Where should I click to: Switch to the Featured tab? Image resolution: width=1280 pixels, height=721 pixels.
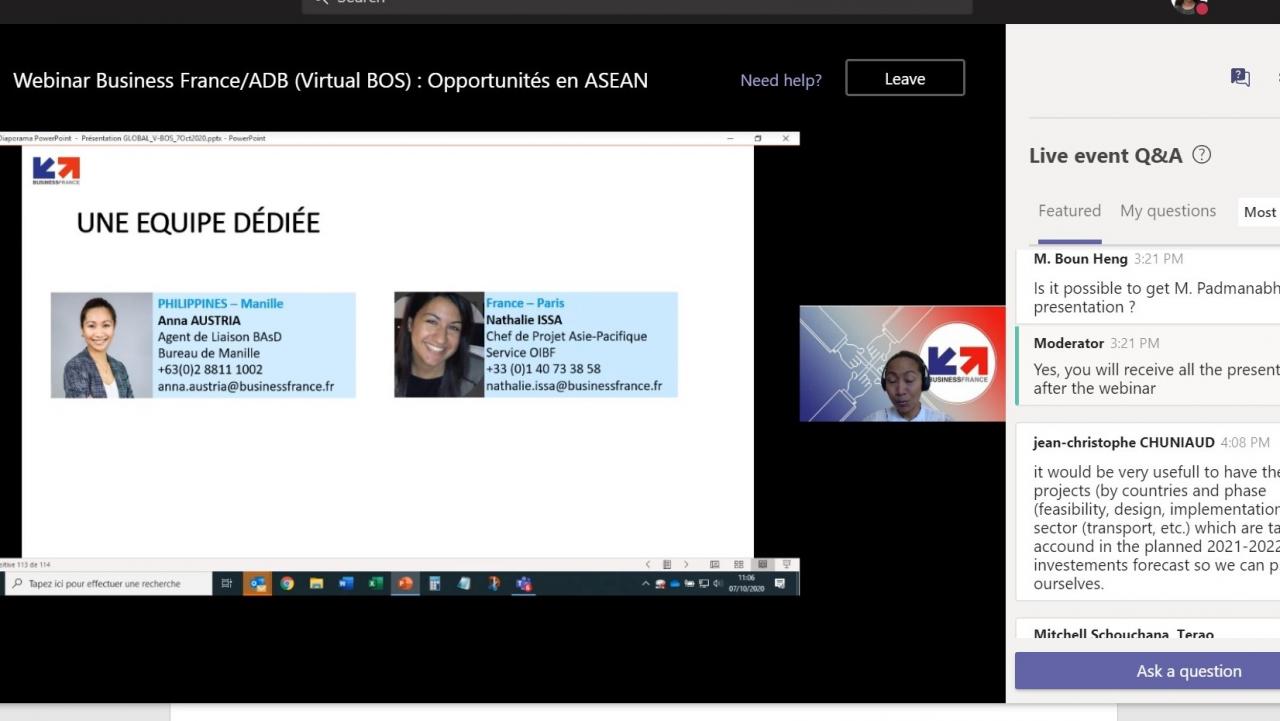click(1069, 211)
